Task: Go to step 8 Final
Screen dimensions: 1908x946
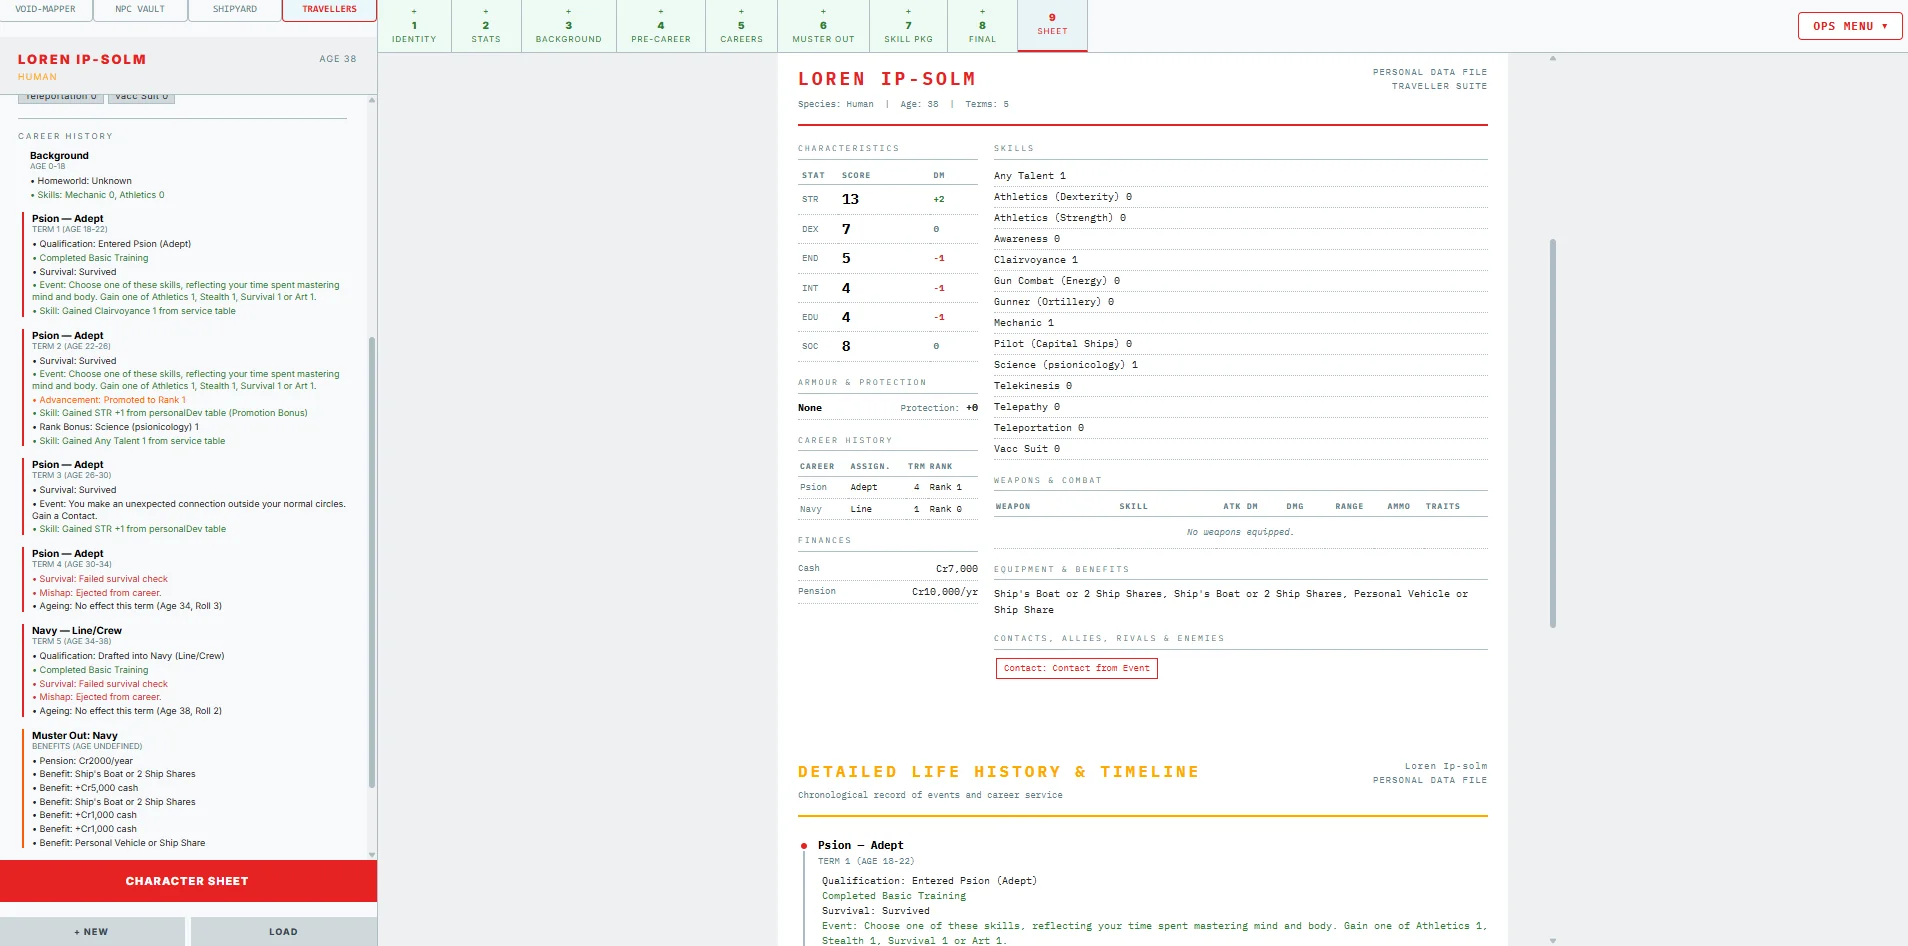Action: coord(983,26)
